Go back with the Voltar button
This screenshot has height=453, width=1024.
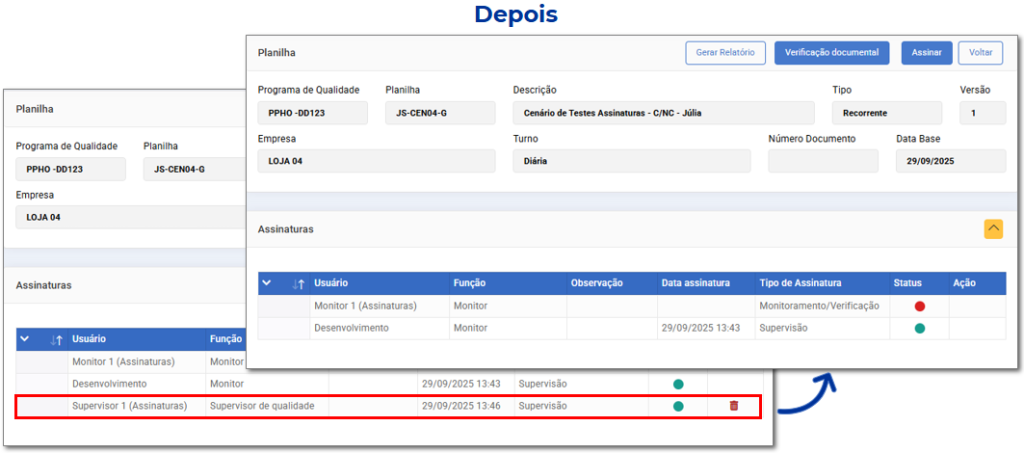click(980, 53)
